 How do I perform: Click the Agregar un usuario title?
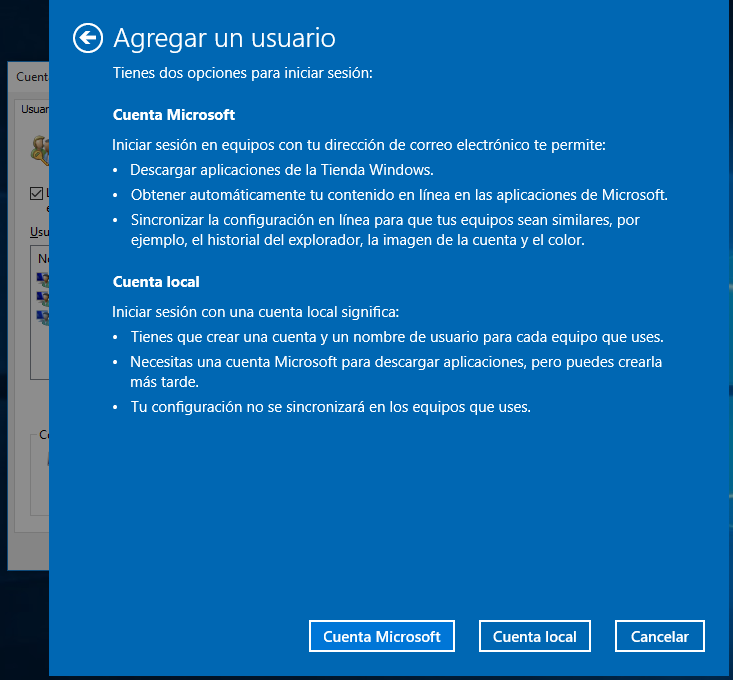pyautogui.click(x=224, y=38)
